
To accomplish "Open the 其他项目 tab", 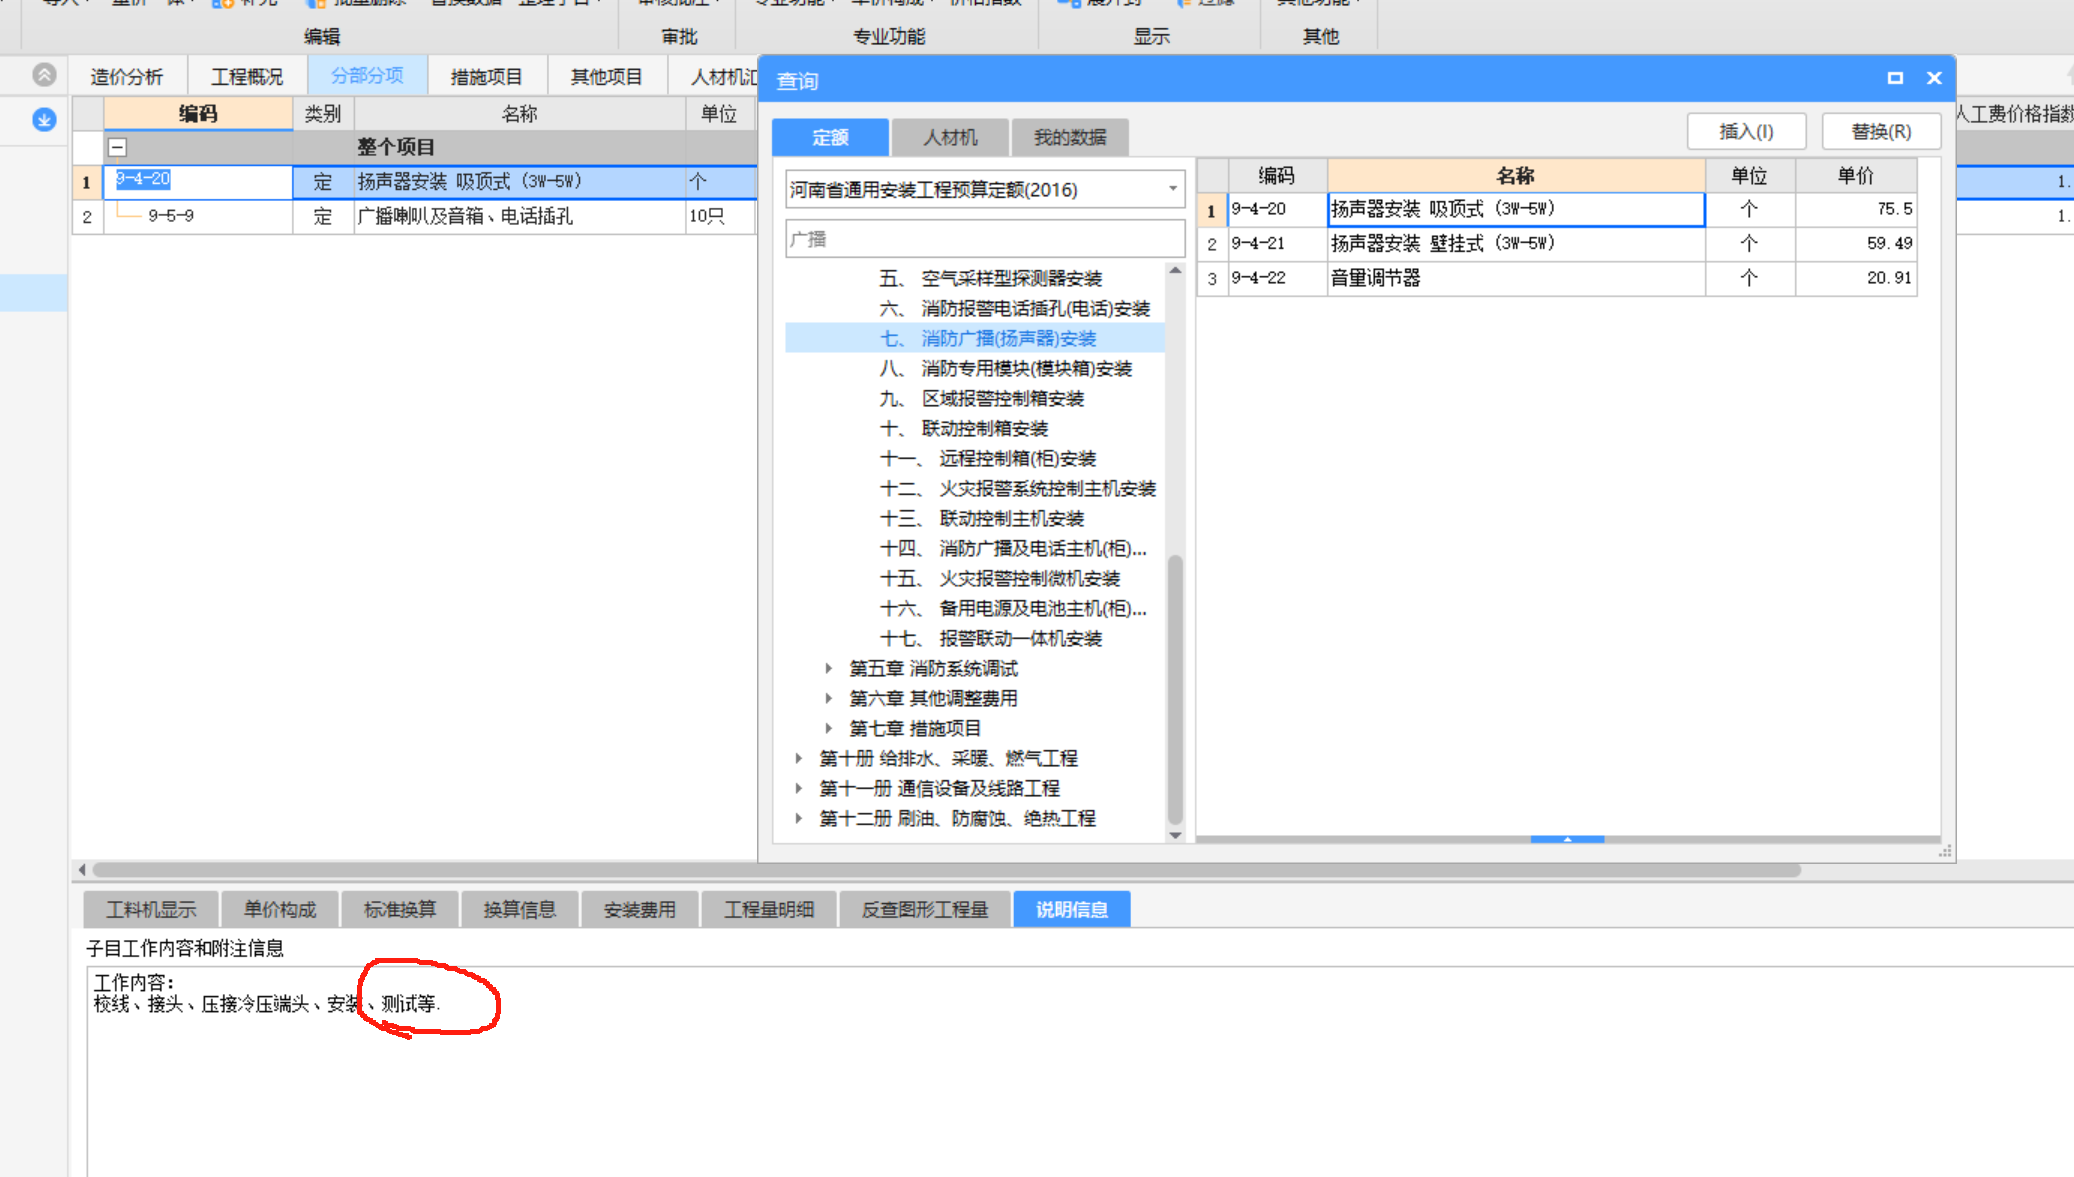I will pyautogui.click(x=606, y=77).
